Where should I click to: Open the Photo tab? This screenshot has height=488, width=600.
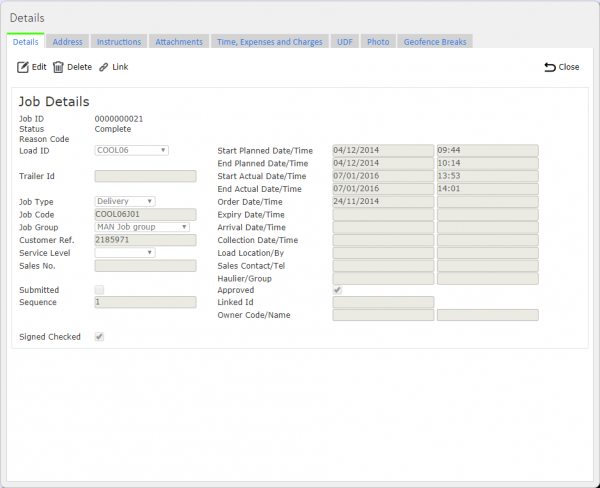point(378,42)
